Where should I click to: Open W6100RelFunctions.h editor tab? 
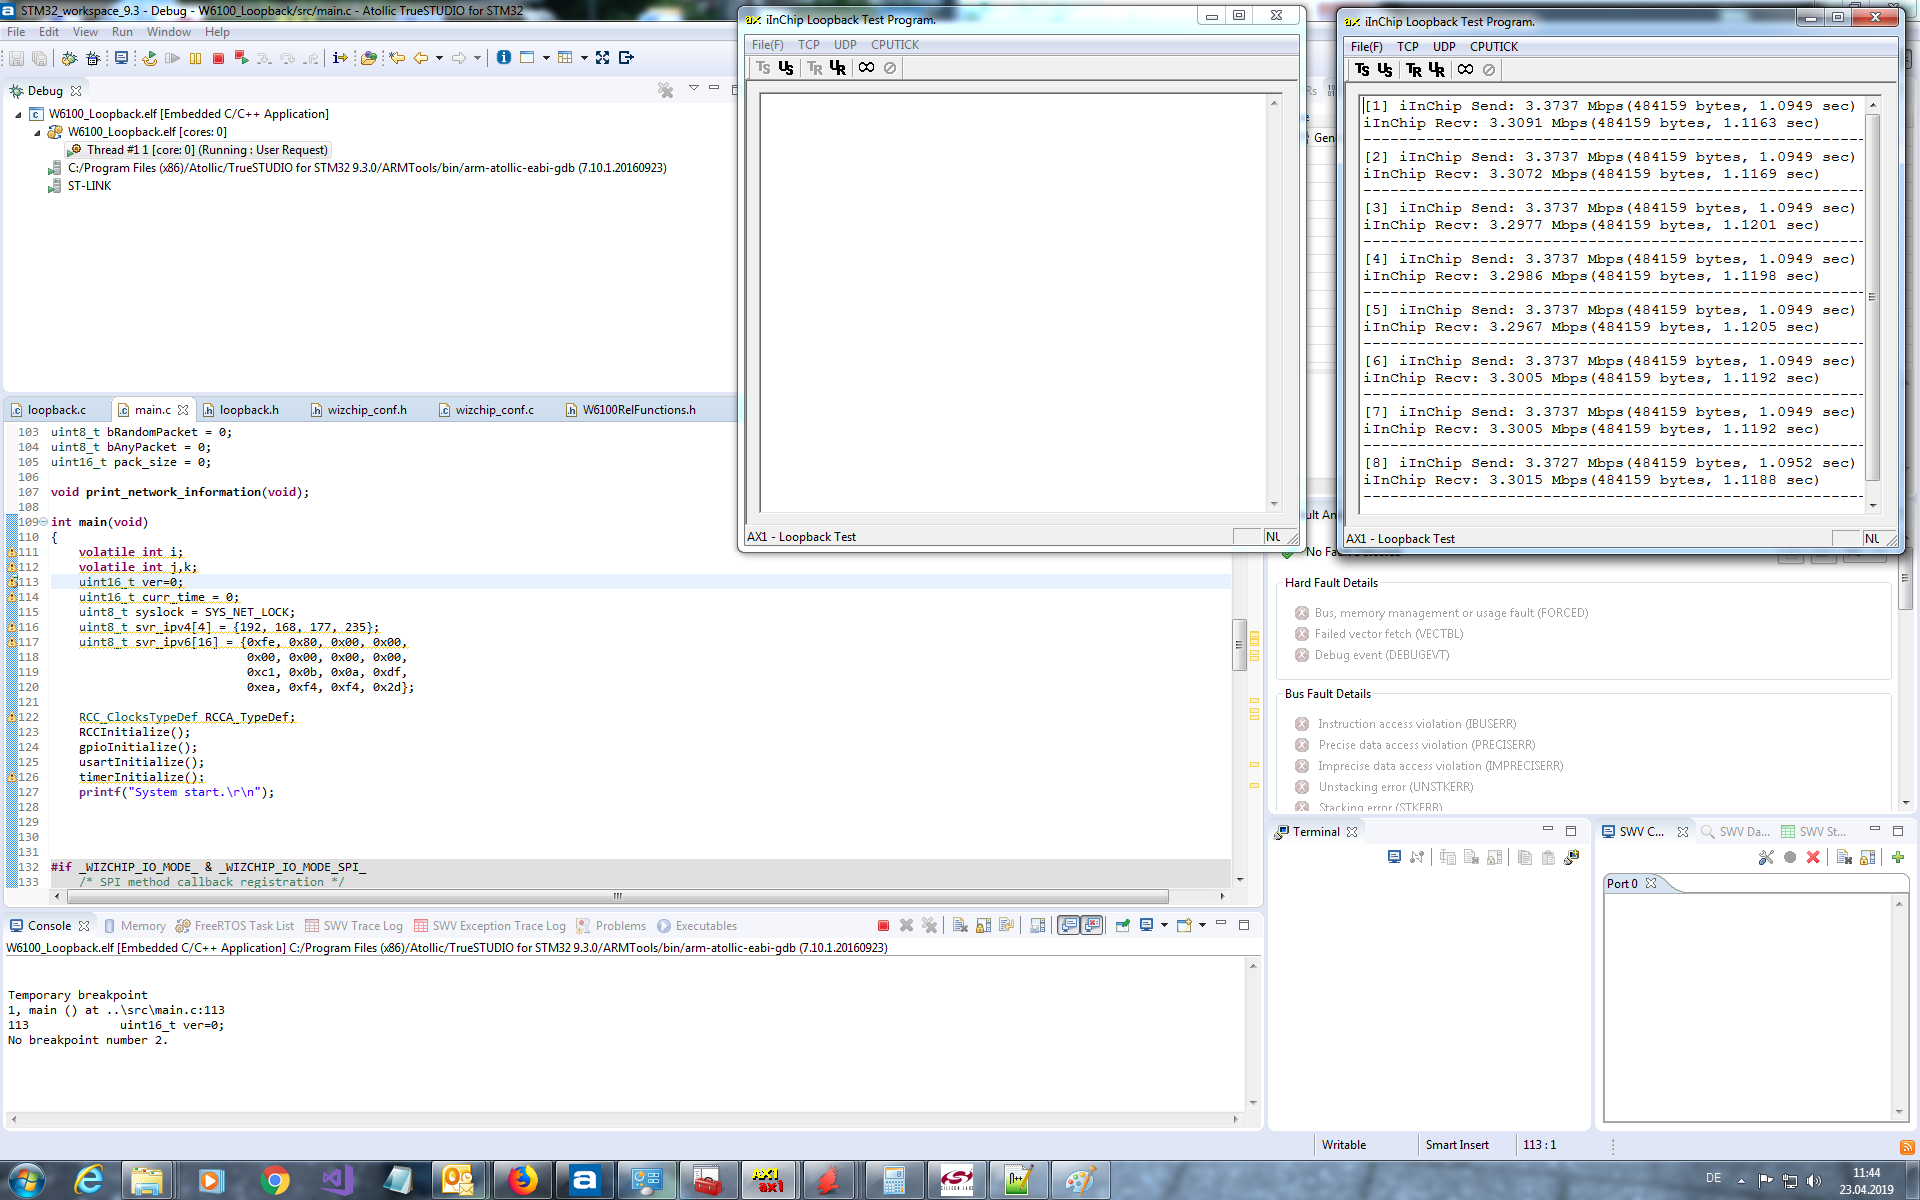(638, 410)
